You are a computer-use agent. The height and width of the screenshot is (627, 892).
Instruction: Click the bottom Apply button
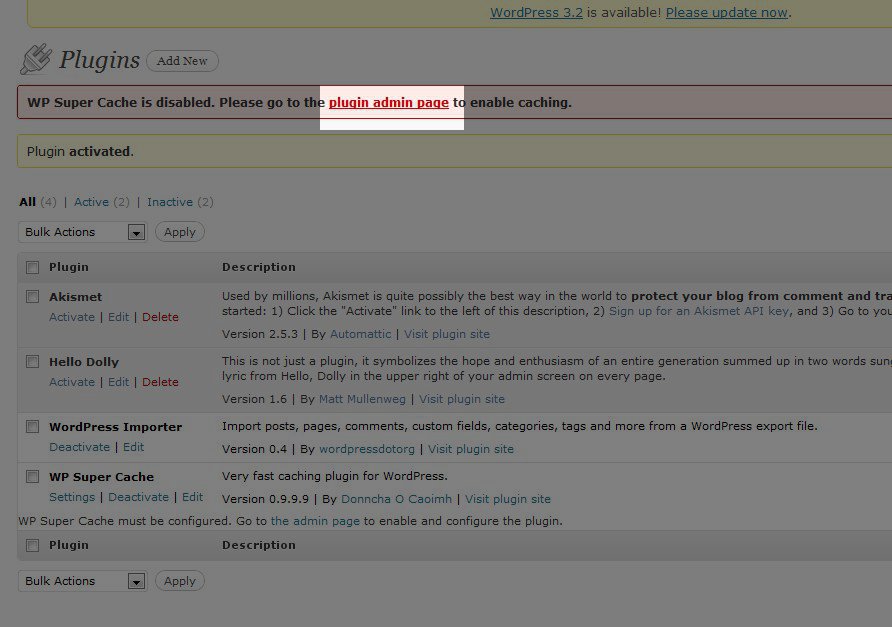click(x=180, y=581)
